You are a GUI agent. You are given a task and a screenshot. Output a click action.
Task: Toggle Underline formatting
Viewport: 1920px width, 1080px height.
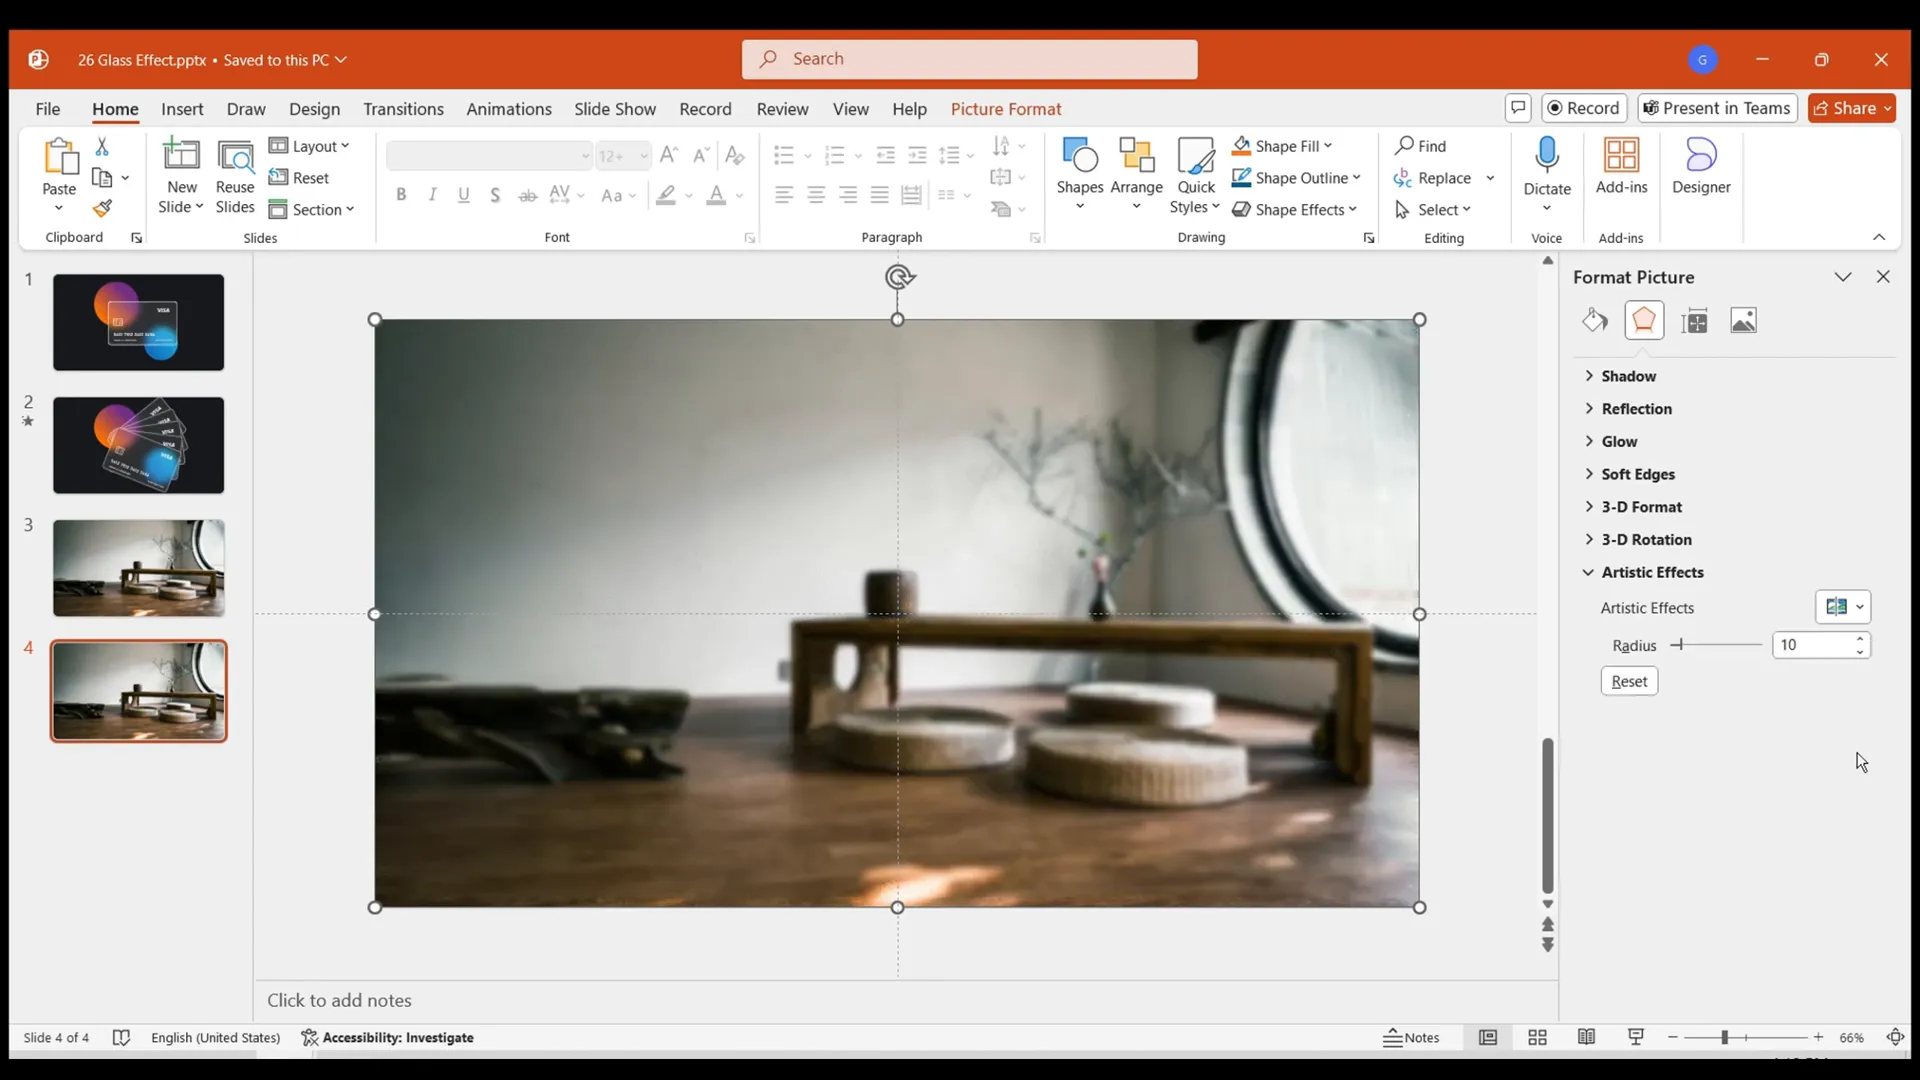pyautogui.click(x=464, y=195)
